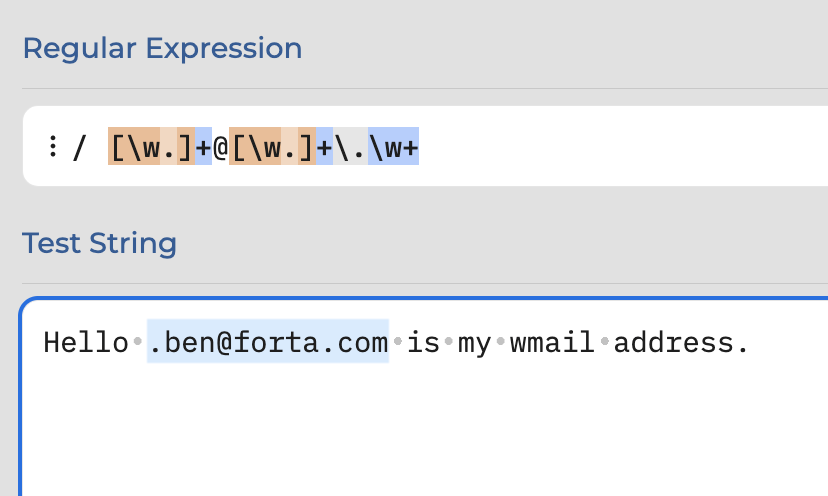This screenshot has width=828, height=496.
Task: Click the blue + quantifier before the @
Action: (x=203, y=146)
